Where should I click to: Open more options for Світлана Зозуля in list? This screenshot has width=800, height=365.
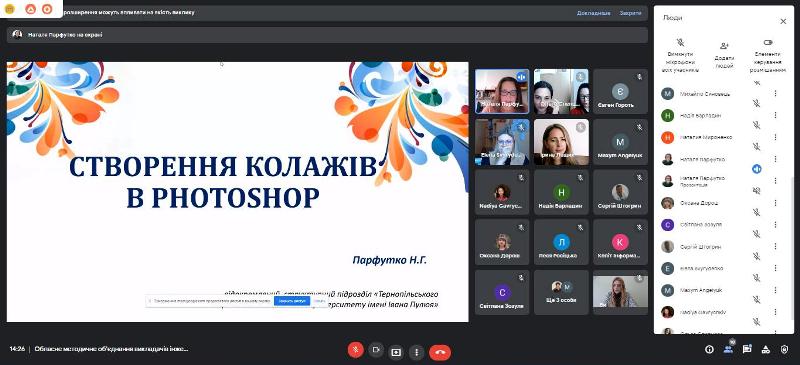(776, 225)
